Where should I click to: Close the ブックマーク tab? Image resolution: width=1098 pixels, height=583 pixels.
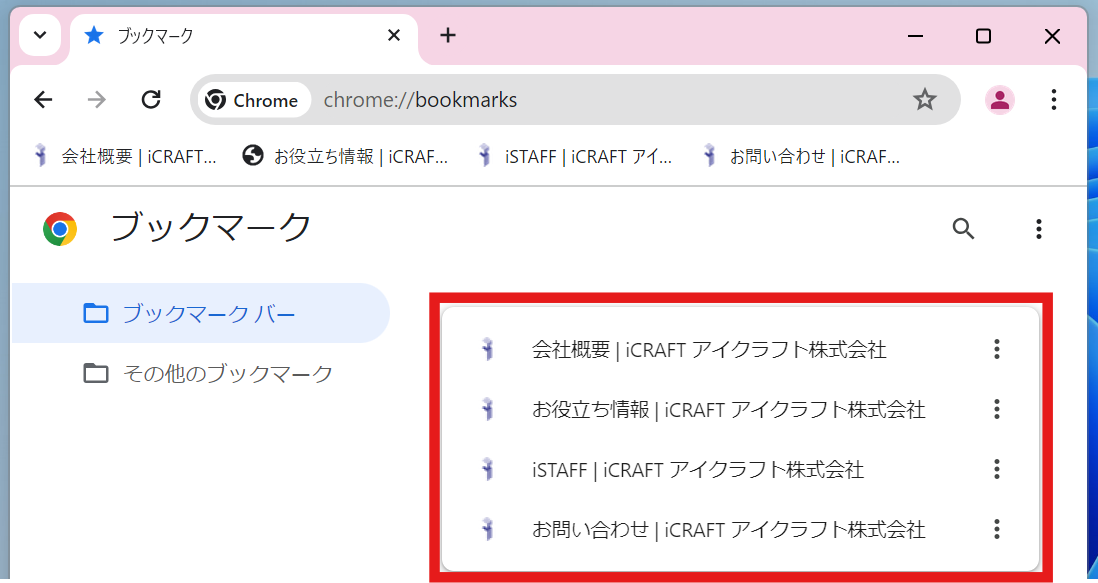point(394,34)
